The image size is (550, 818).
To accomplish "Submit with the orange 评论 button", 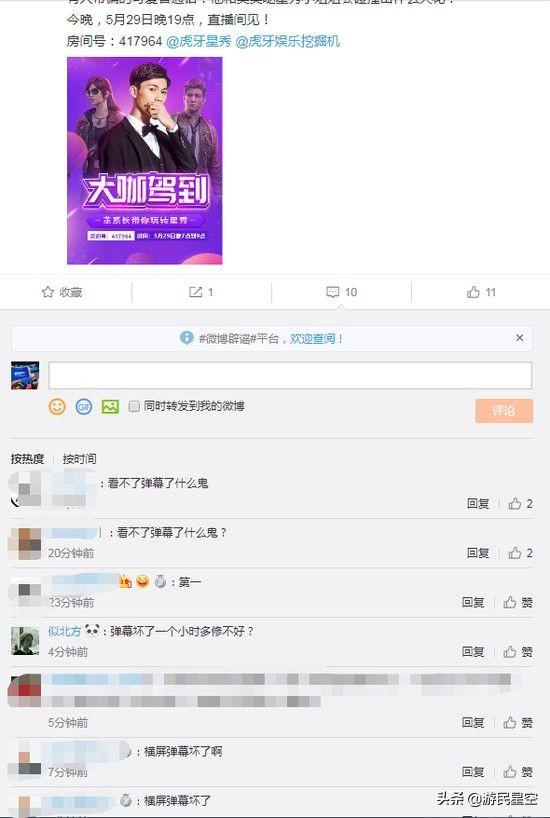I will pos(504,411).
